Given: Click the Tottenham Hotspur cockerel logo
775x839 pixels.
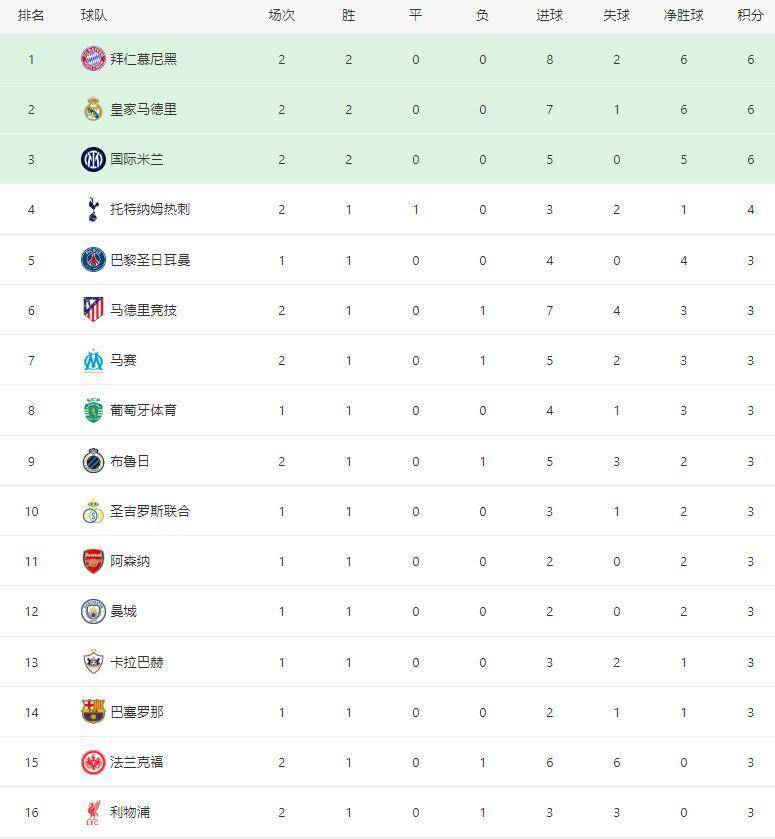Looking at the screenshot, I should tap(93, 209).
